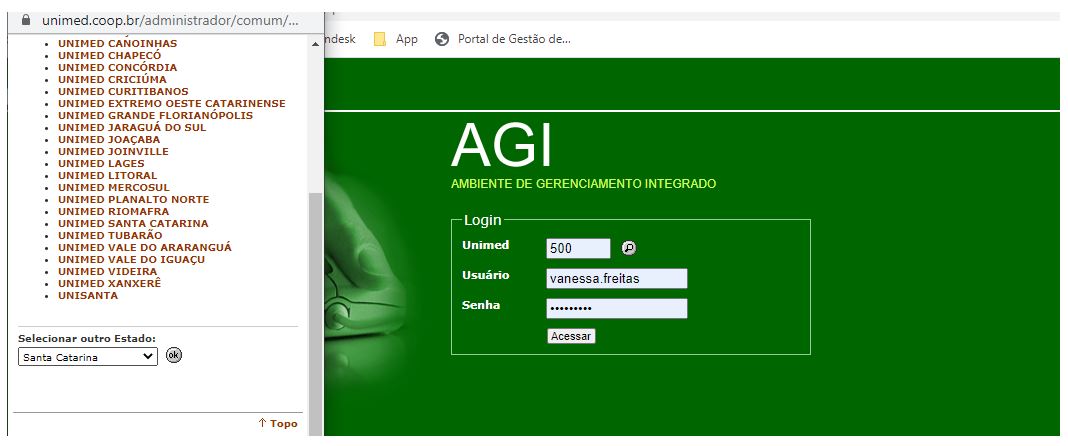Open the Santa Catarina state dropdown
Image resolution: width=1068 pixels, height=446 pixels.
[x=88, y=357]
